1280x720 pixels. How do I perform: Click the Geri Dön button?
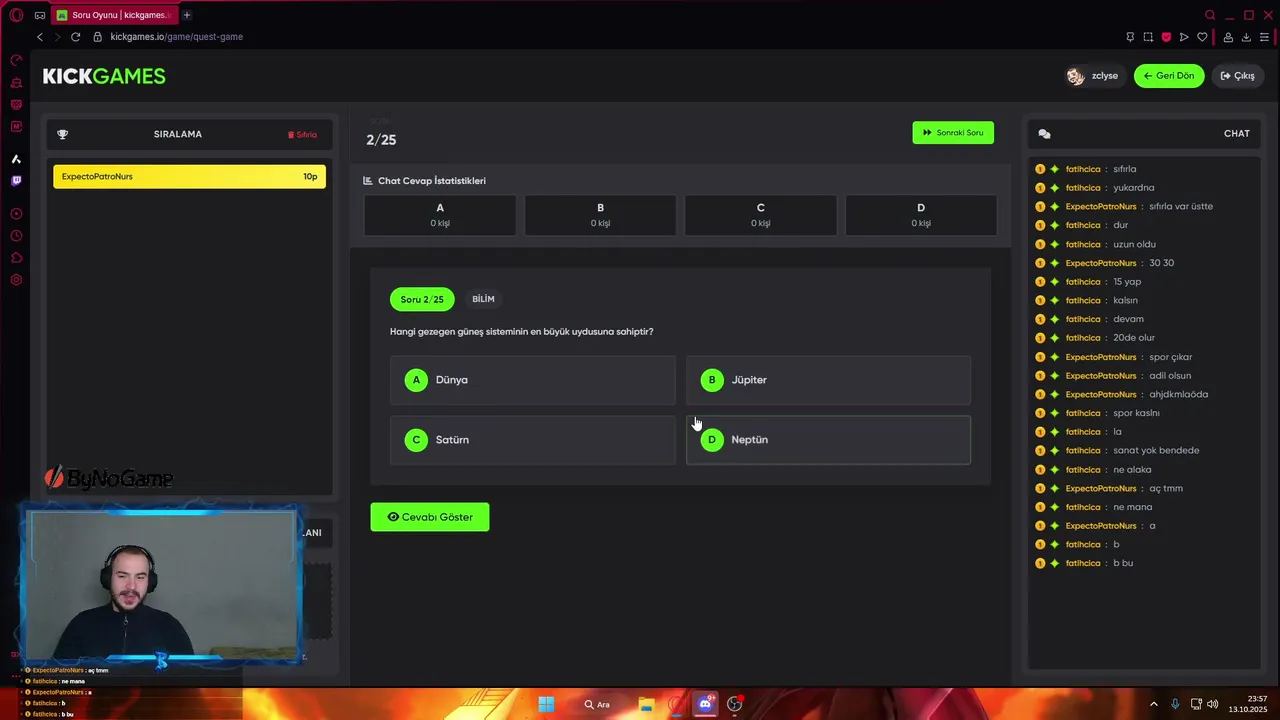1169,76
